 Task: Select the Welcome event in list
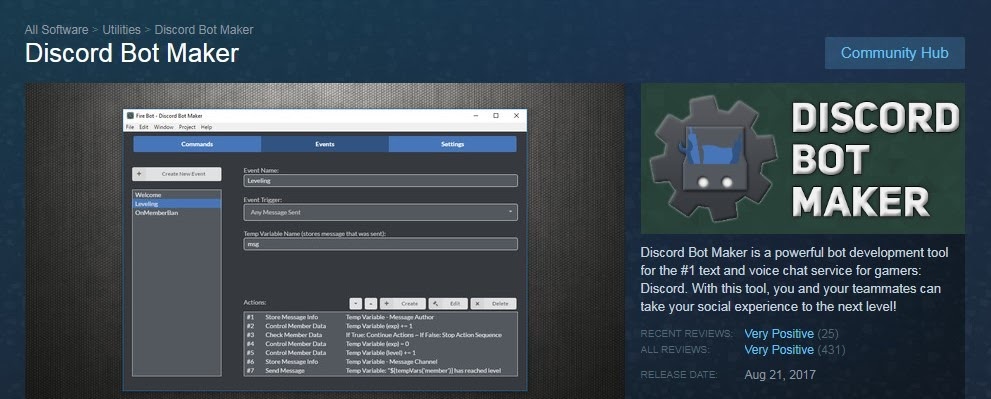click(x=177, y=195)
